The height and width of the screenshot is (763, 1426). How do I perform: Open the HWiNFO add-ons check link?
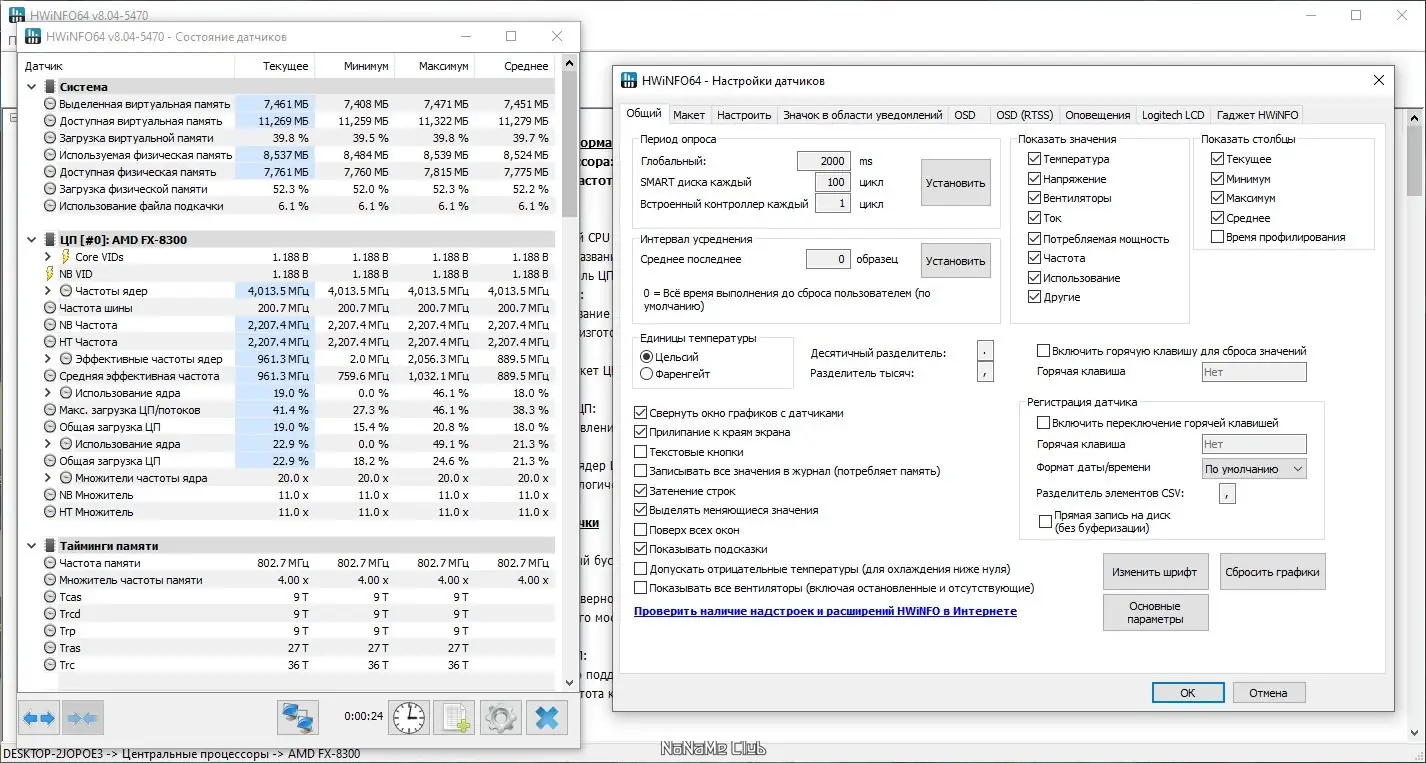825,611
